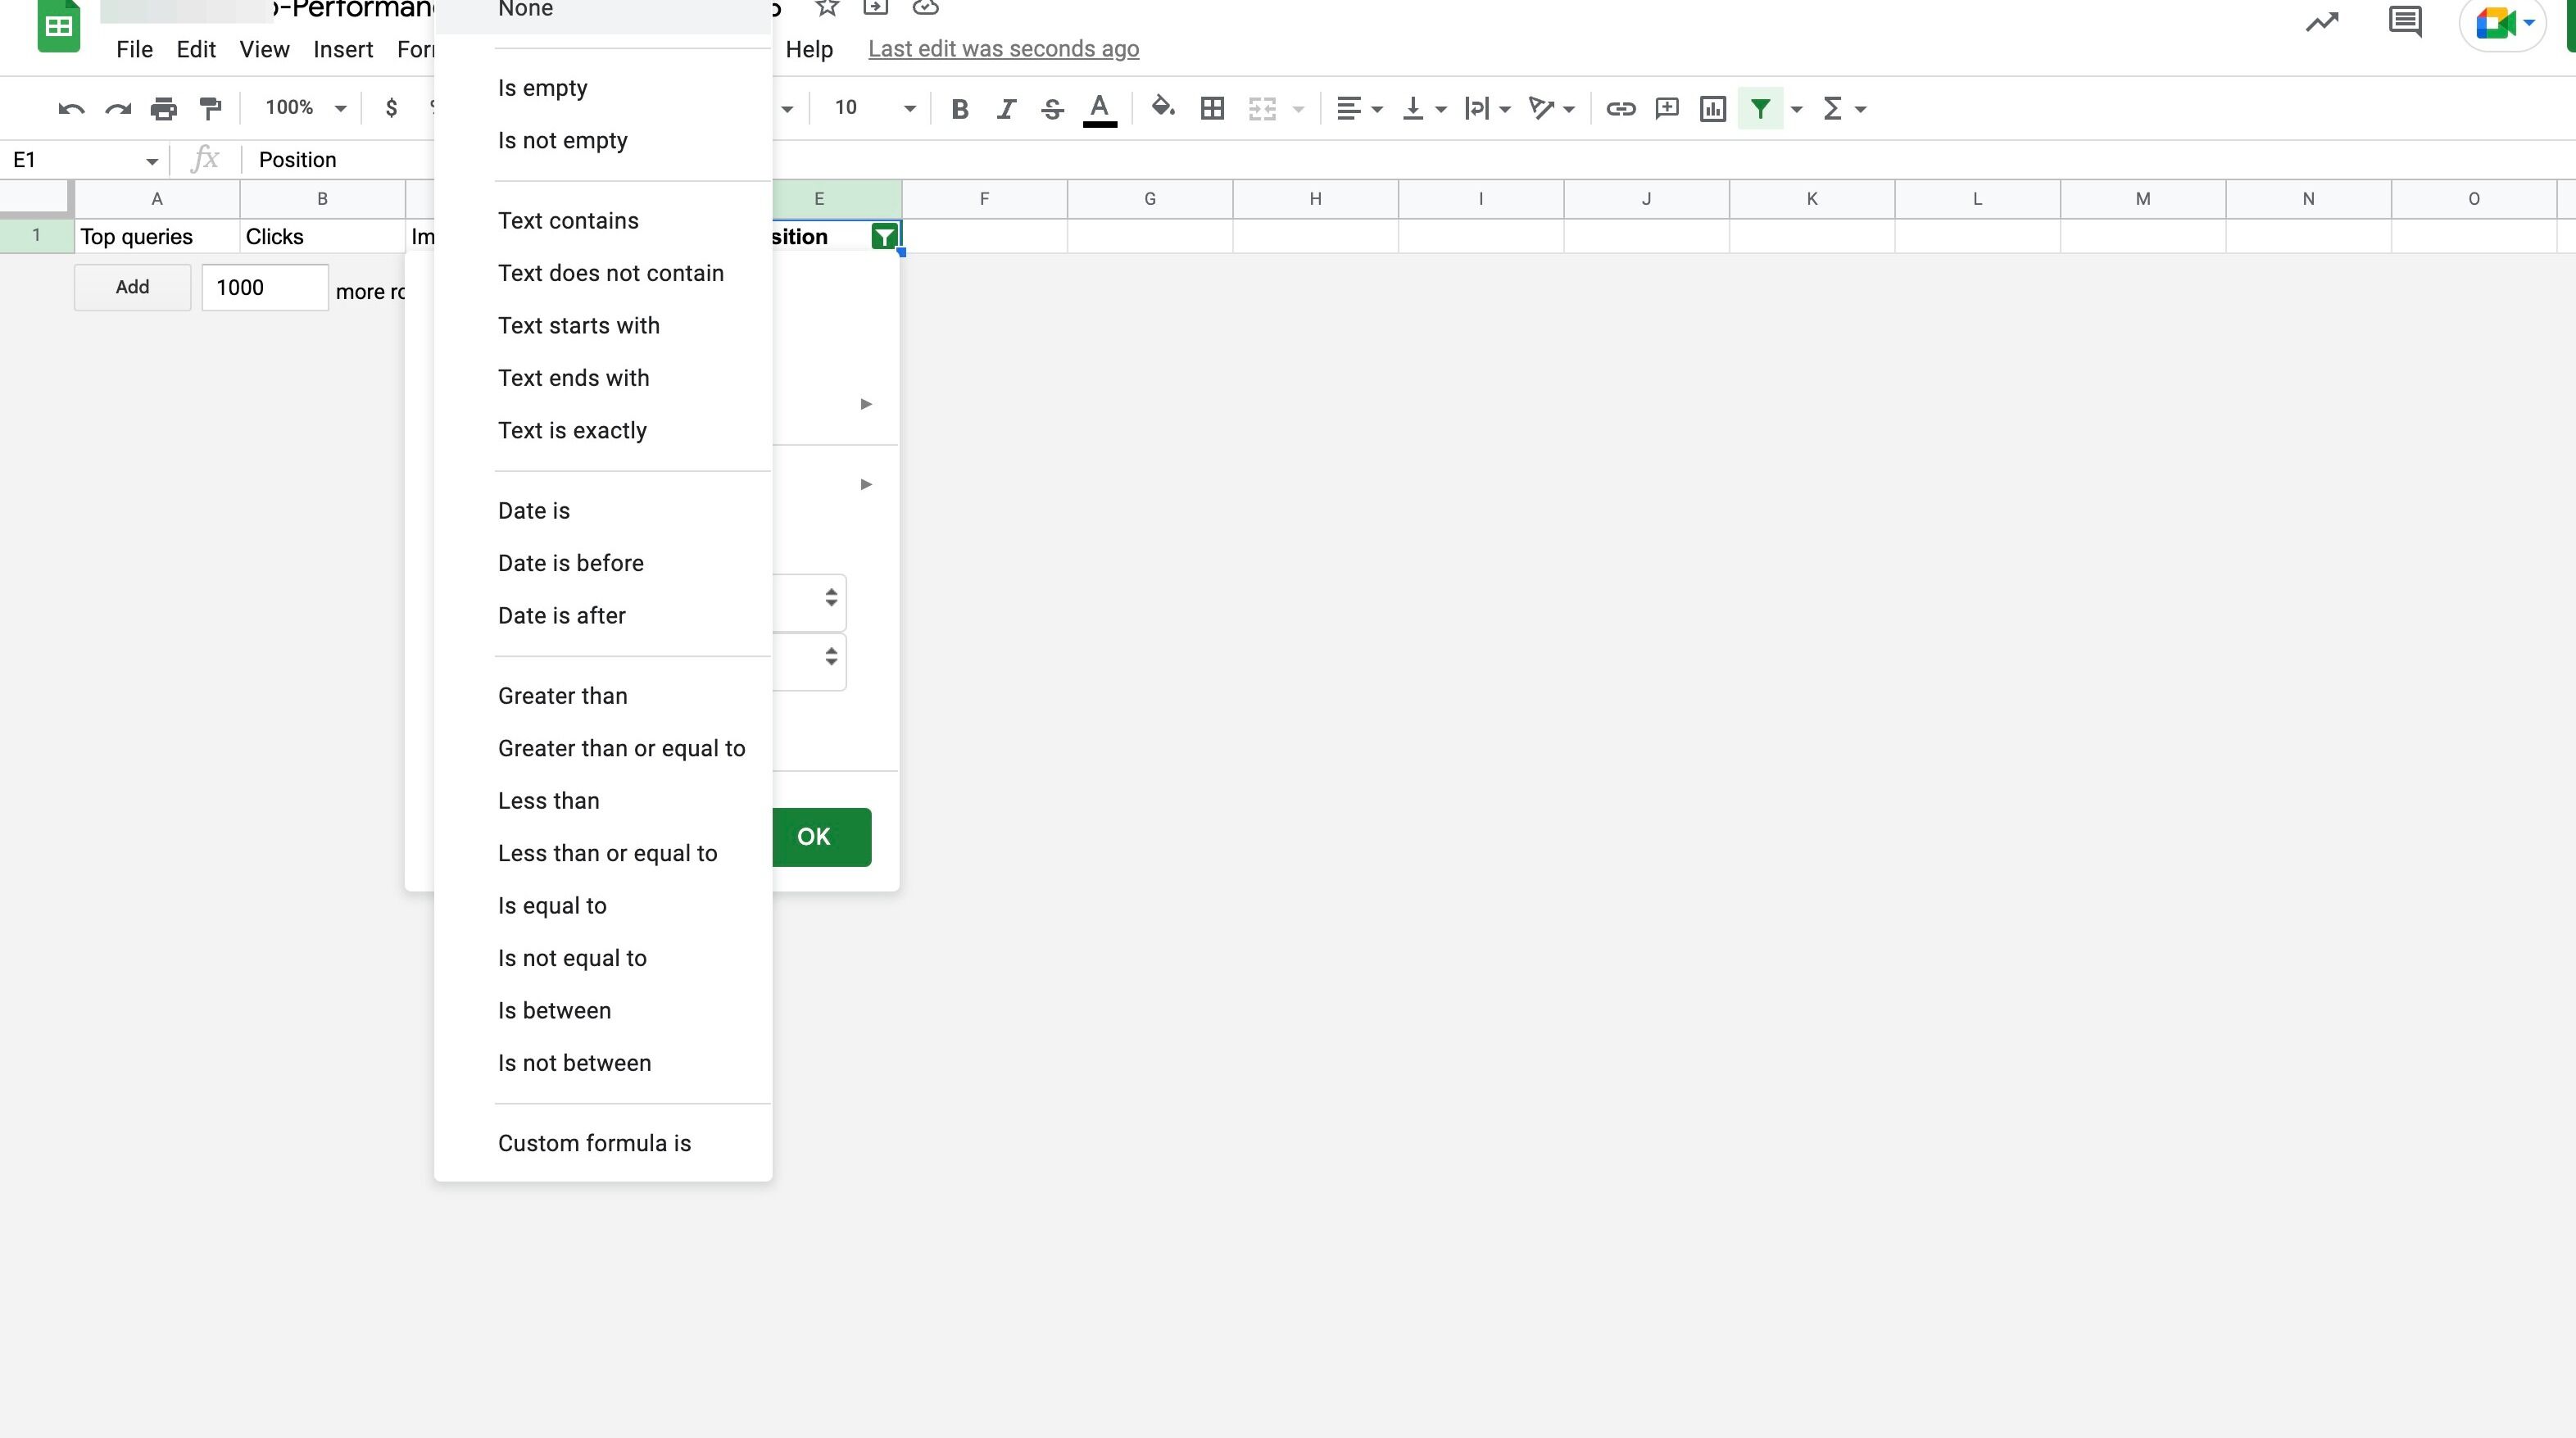The width and height of the screenshot is (2576, 1438).
Task: Choose 'Text starts with' option
Action: tap(603, 326)
